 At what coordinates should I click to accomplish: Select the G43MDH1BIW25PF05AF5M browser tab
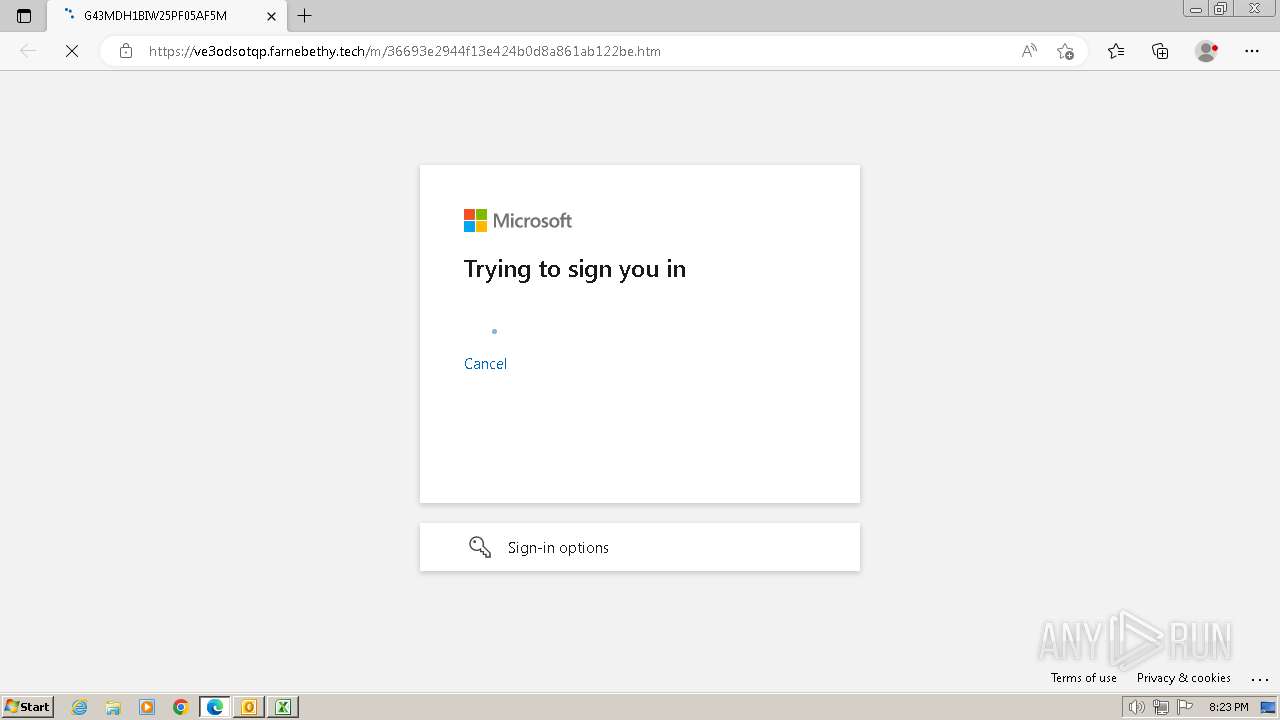tap(166, 16)
